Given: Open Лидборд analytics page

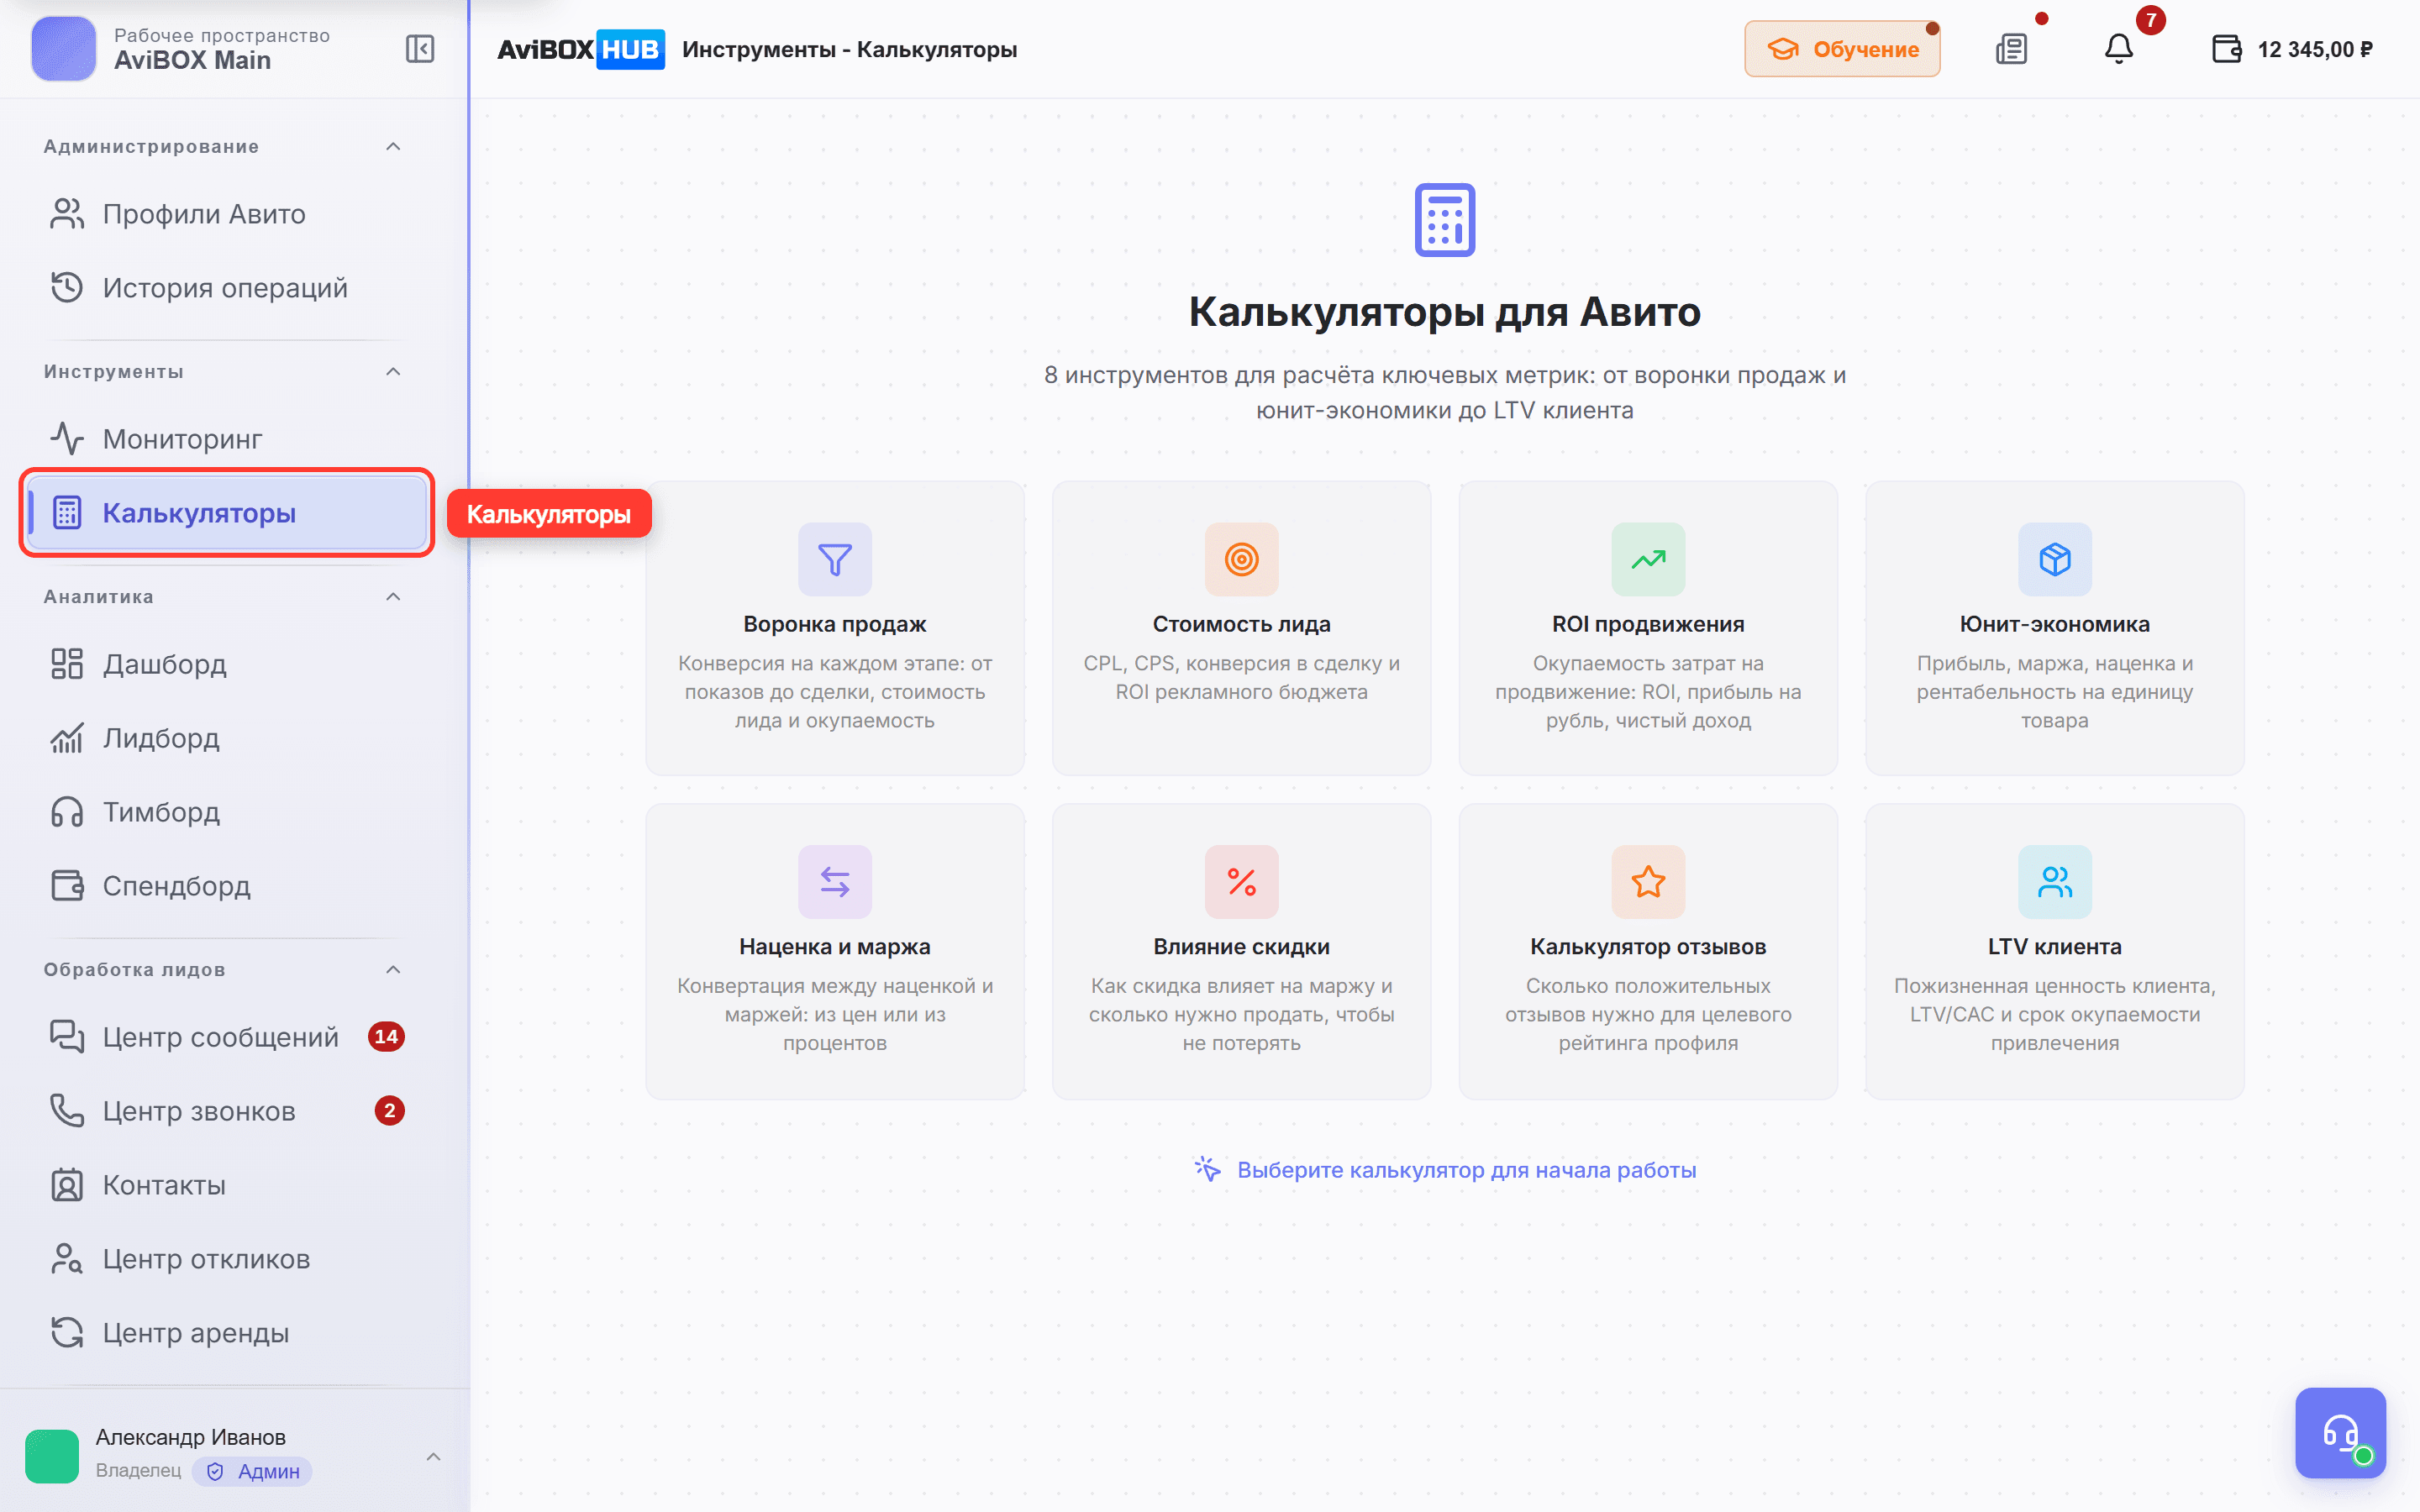Looking at the screenshot, I should click(x=227, y=738).
